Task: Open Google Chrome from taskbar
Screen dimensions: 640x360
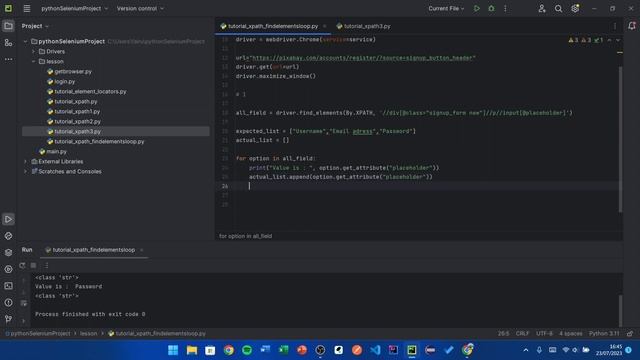Action: pyautogui.click(x=229, y=350)
